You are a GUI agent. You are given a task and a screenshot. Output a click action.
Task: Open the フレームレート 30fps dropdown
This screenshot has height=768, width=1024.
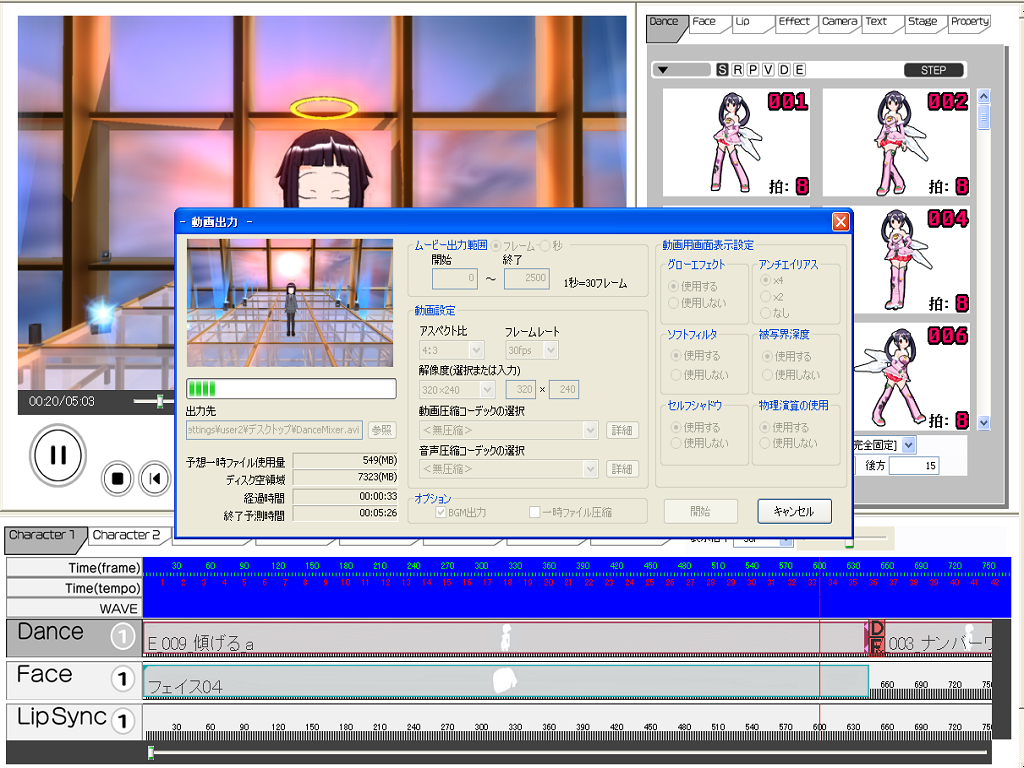(531, 350)
